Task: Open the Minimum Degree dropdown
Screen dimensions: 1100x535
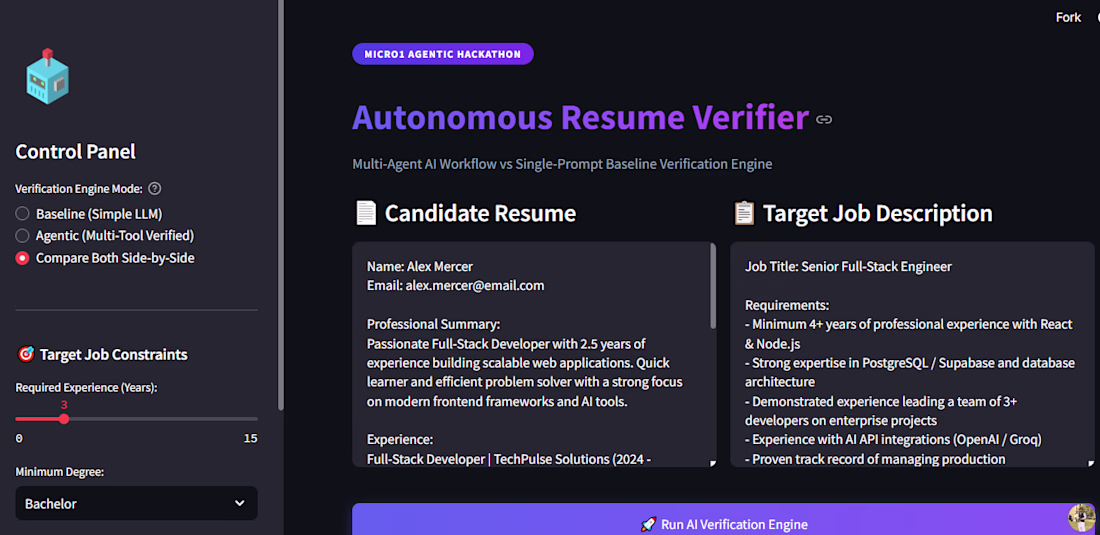Action: pos(136,503)
